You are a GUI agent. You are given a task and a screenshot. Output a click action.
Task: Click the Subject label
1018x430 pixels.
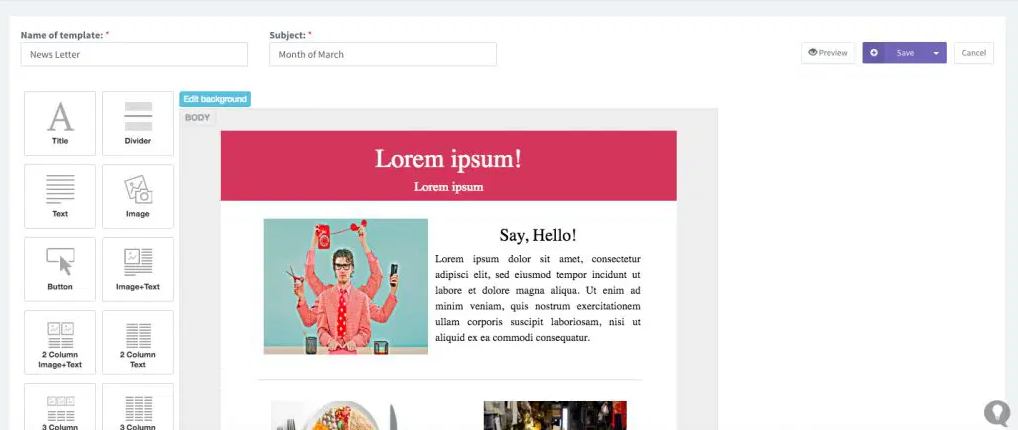click(x=287, y=35)
